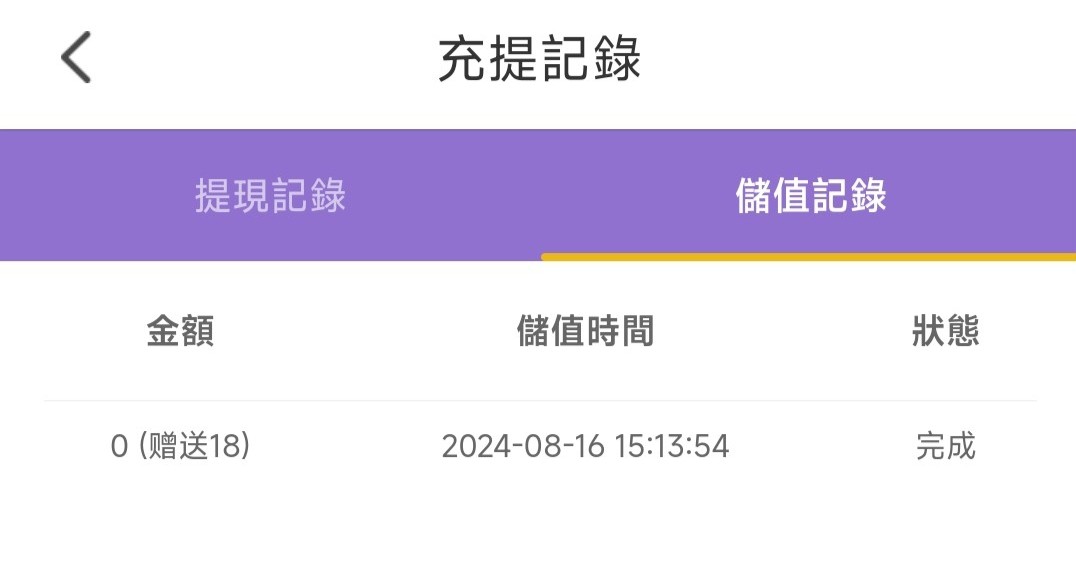Click the 儲值時間 column header
Image resolution: width=1076 pixels, height=583 pixels.
585,331
